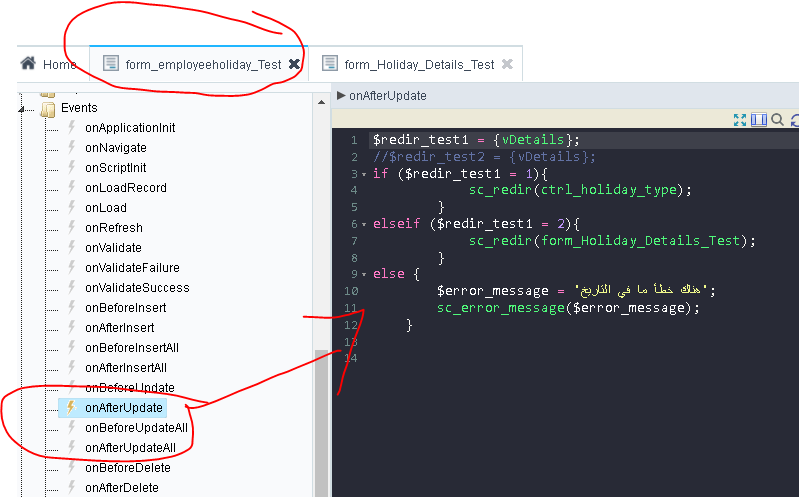This screenshot has width=799, height=497.
Task: Open the Home tab
Action: (x=48, y=64)
